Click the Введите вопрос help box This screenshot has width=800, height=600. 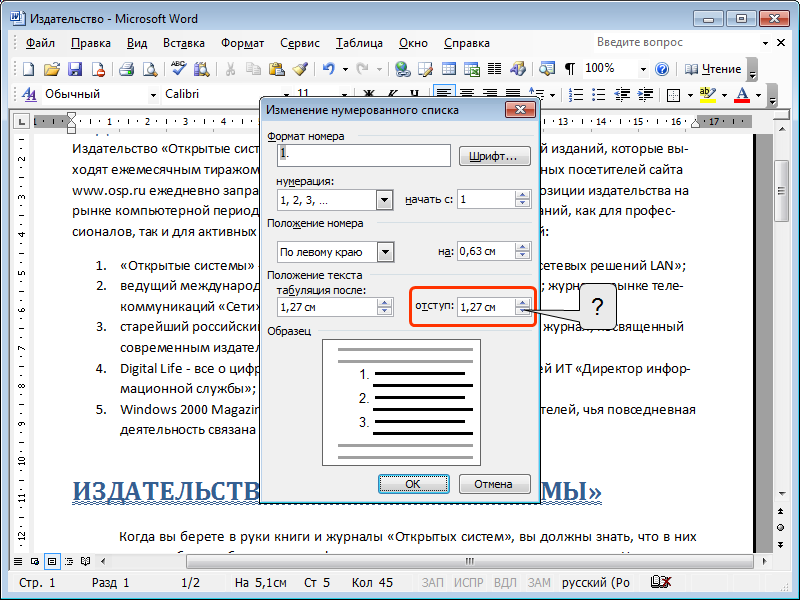(x=677, y=42)
